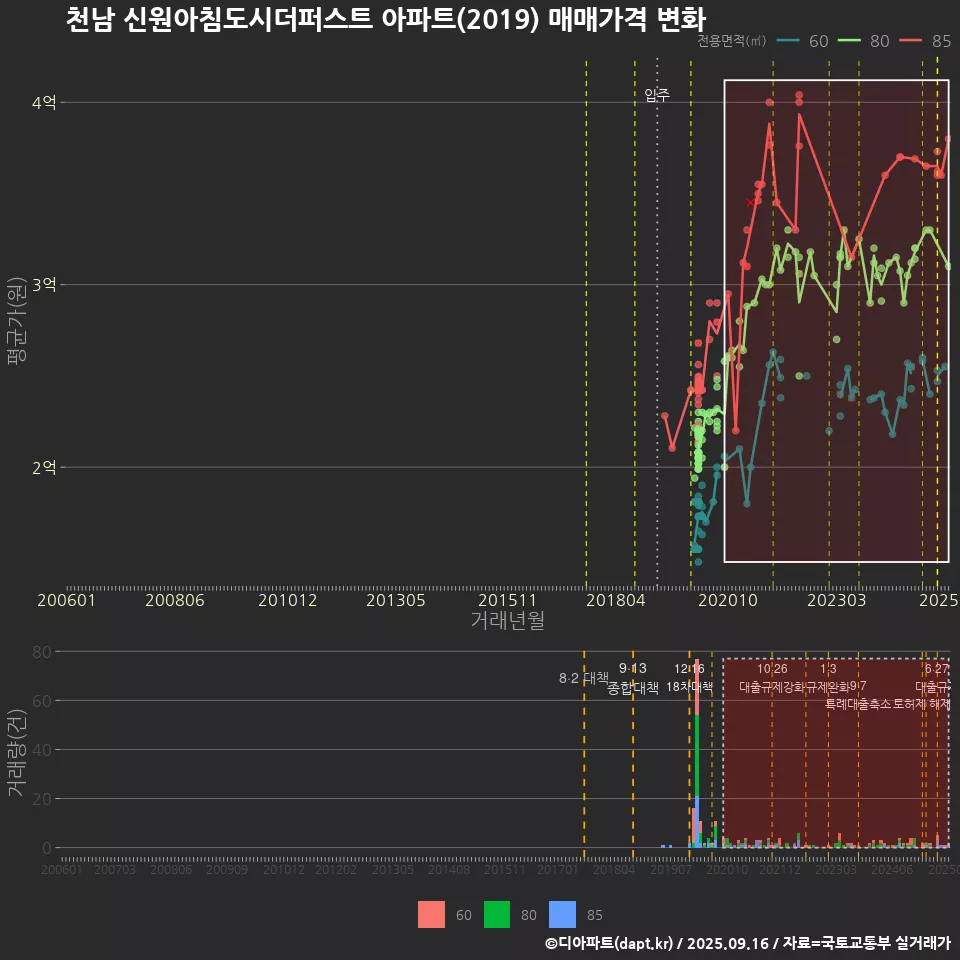Click the '특례대출축소' annotation

tap(857, 704)
